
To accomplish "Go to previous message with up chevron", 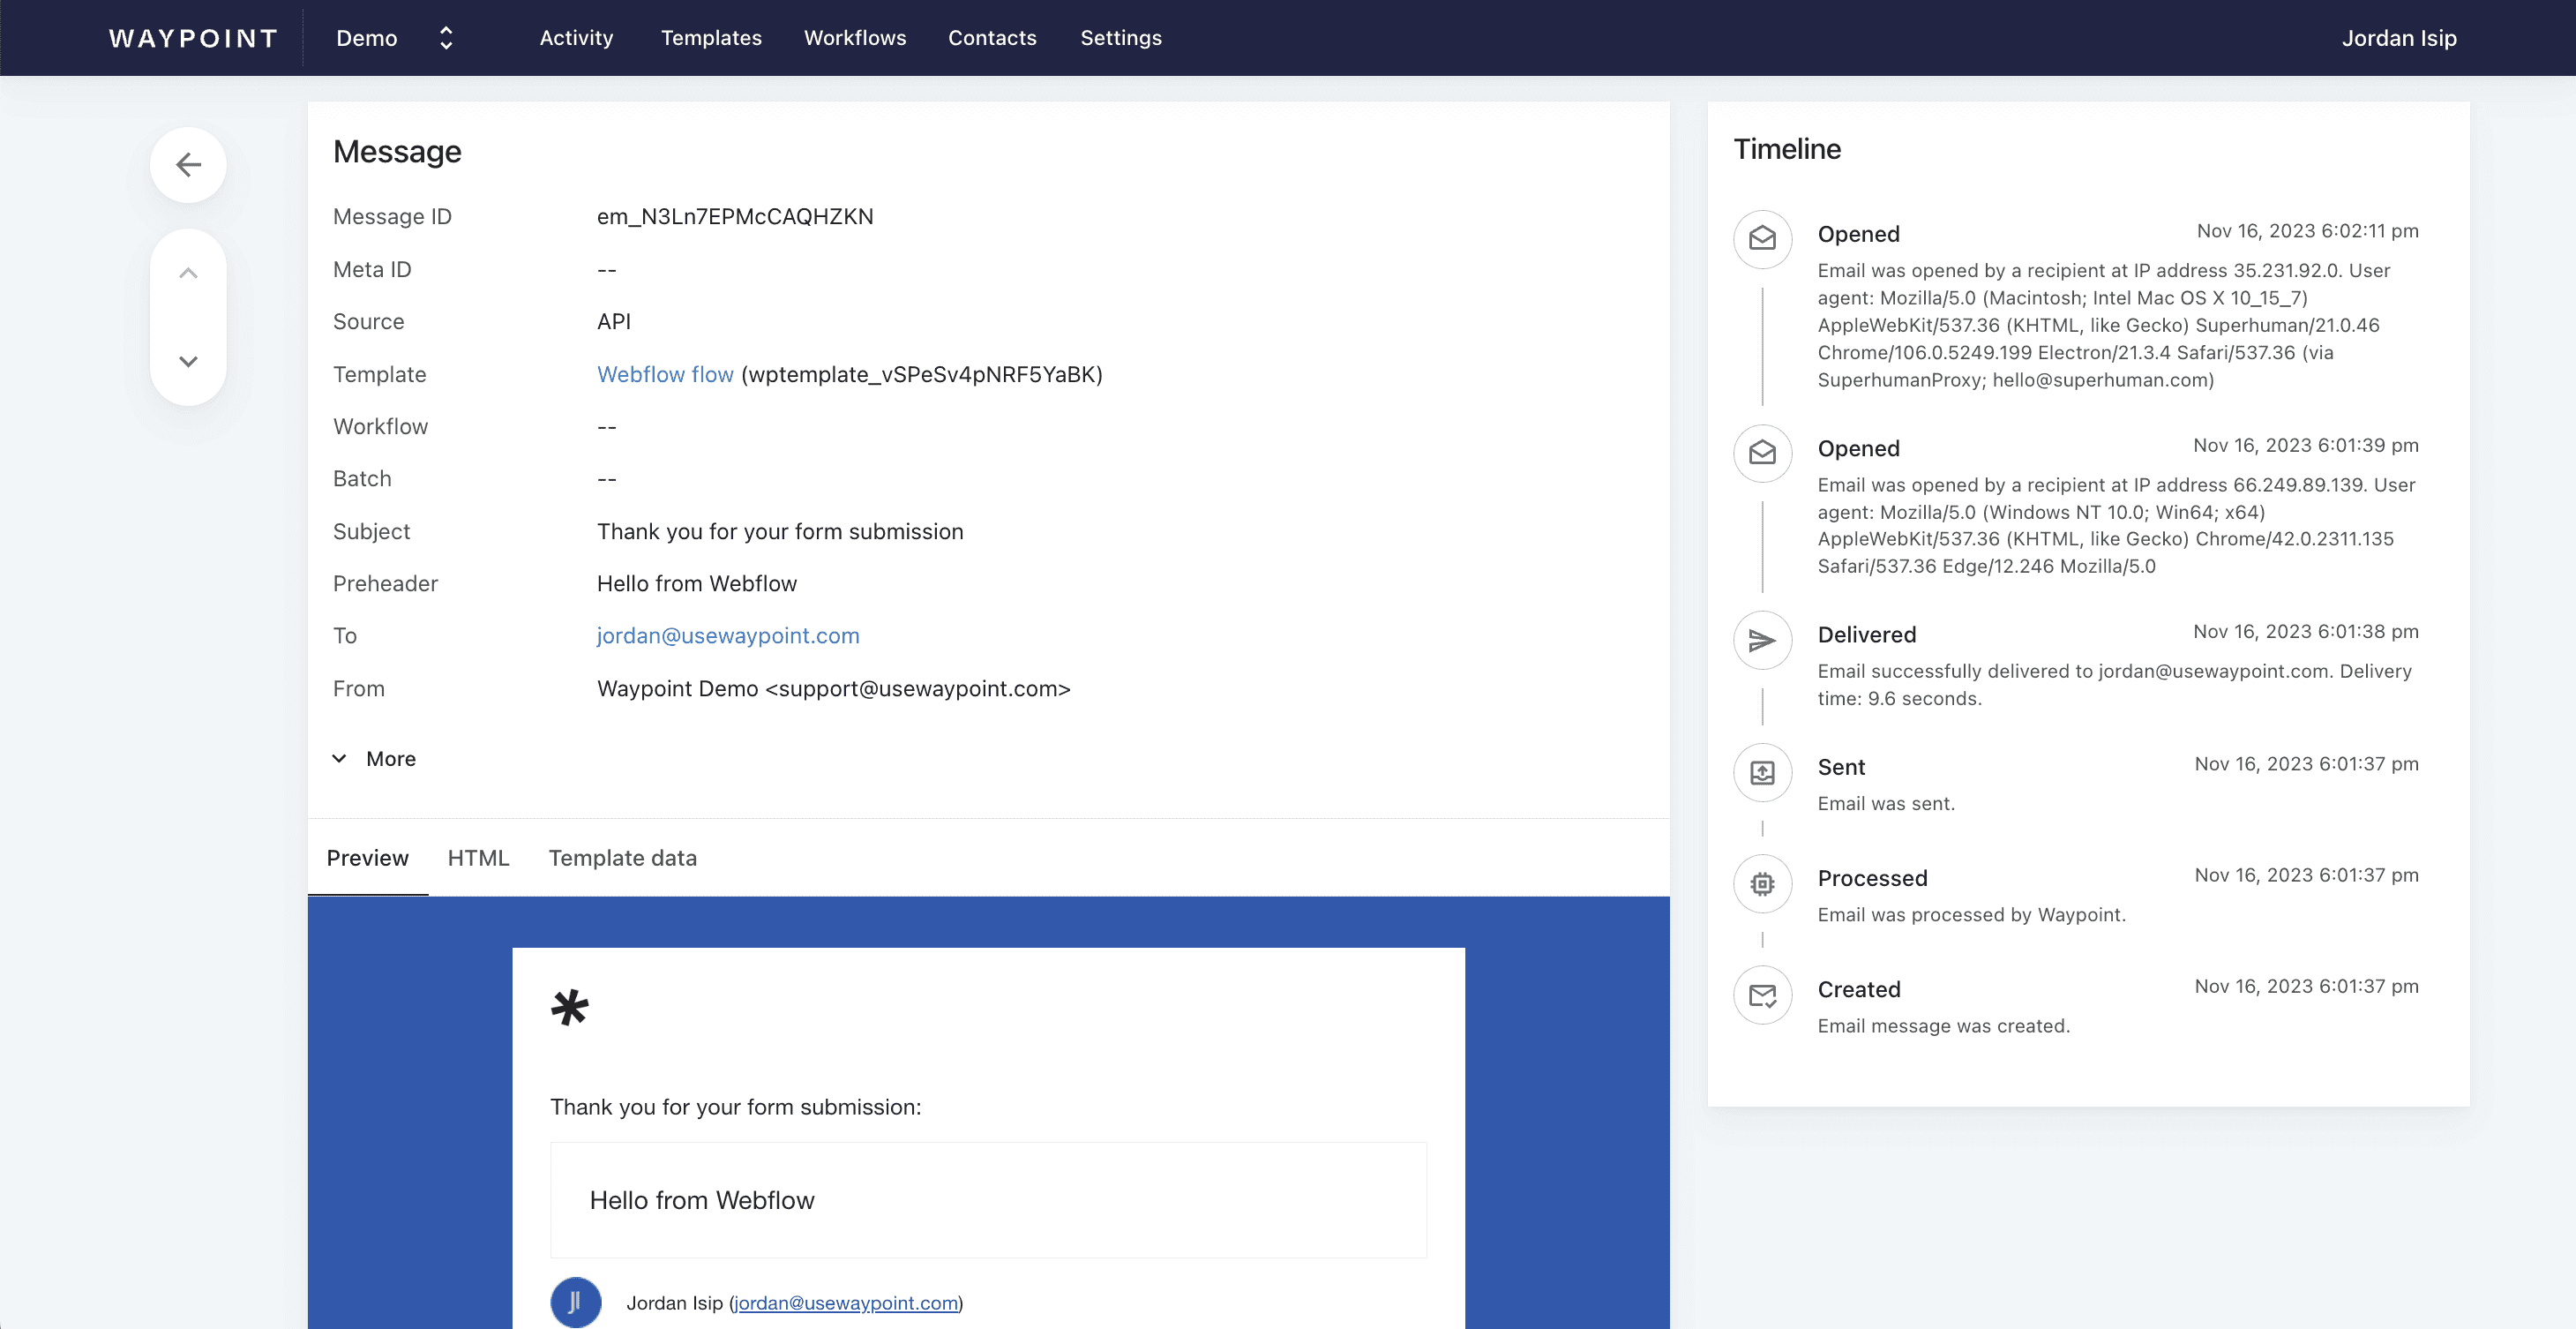I will 188,273.
